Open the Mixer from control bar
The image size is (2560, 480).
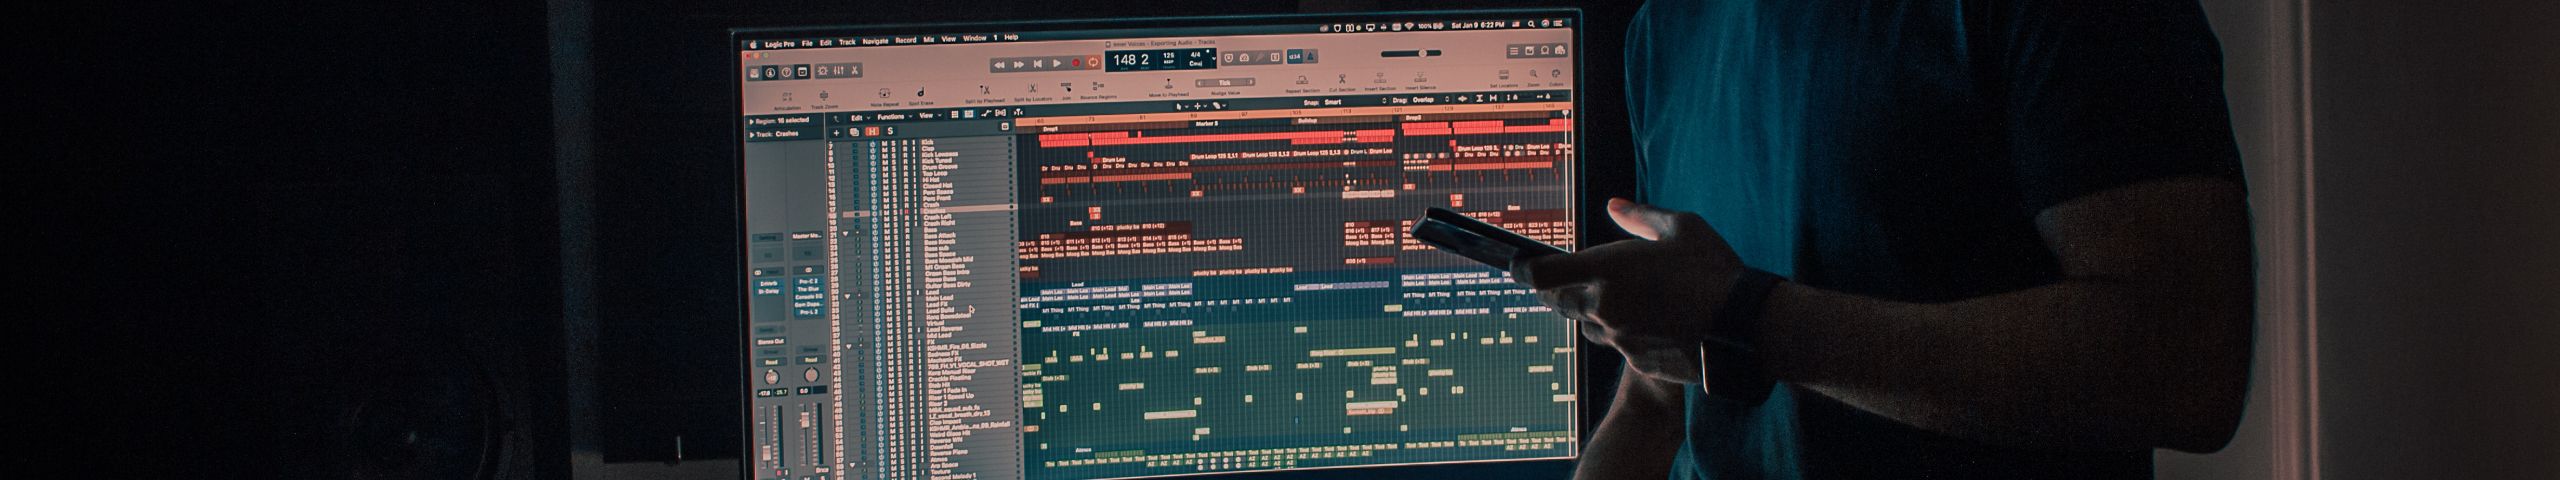tap(839, 71)
